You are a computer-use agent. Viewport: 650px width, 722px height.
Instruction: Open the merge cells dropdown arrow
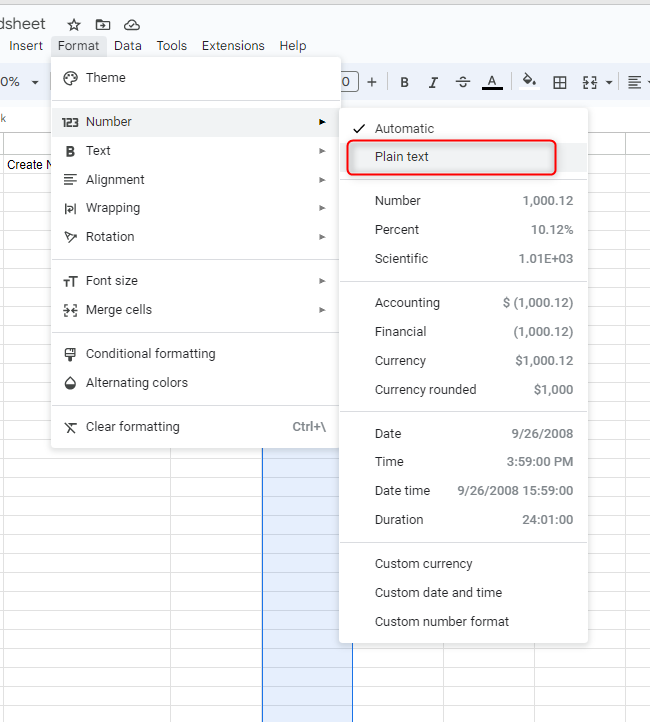tap(609, 83)
